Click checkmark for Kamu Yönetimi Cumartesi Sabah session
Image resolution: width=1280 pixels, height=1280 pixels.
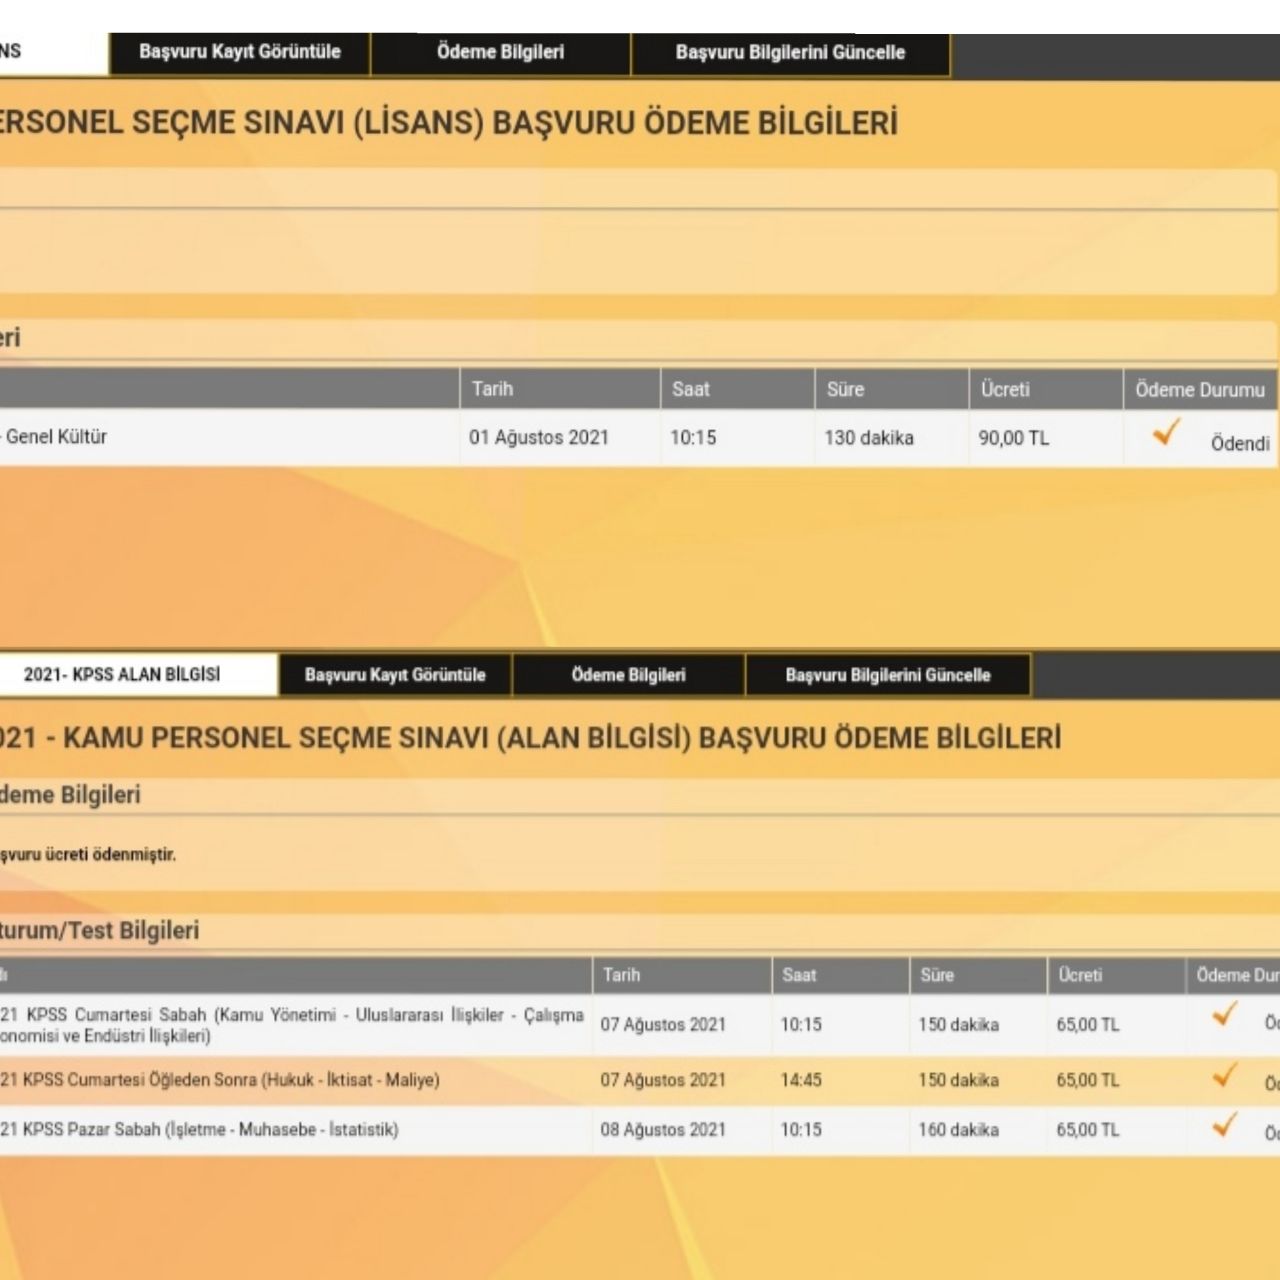(1224, 1015)
